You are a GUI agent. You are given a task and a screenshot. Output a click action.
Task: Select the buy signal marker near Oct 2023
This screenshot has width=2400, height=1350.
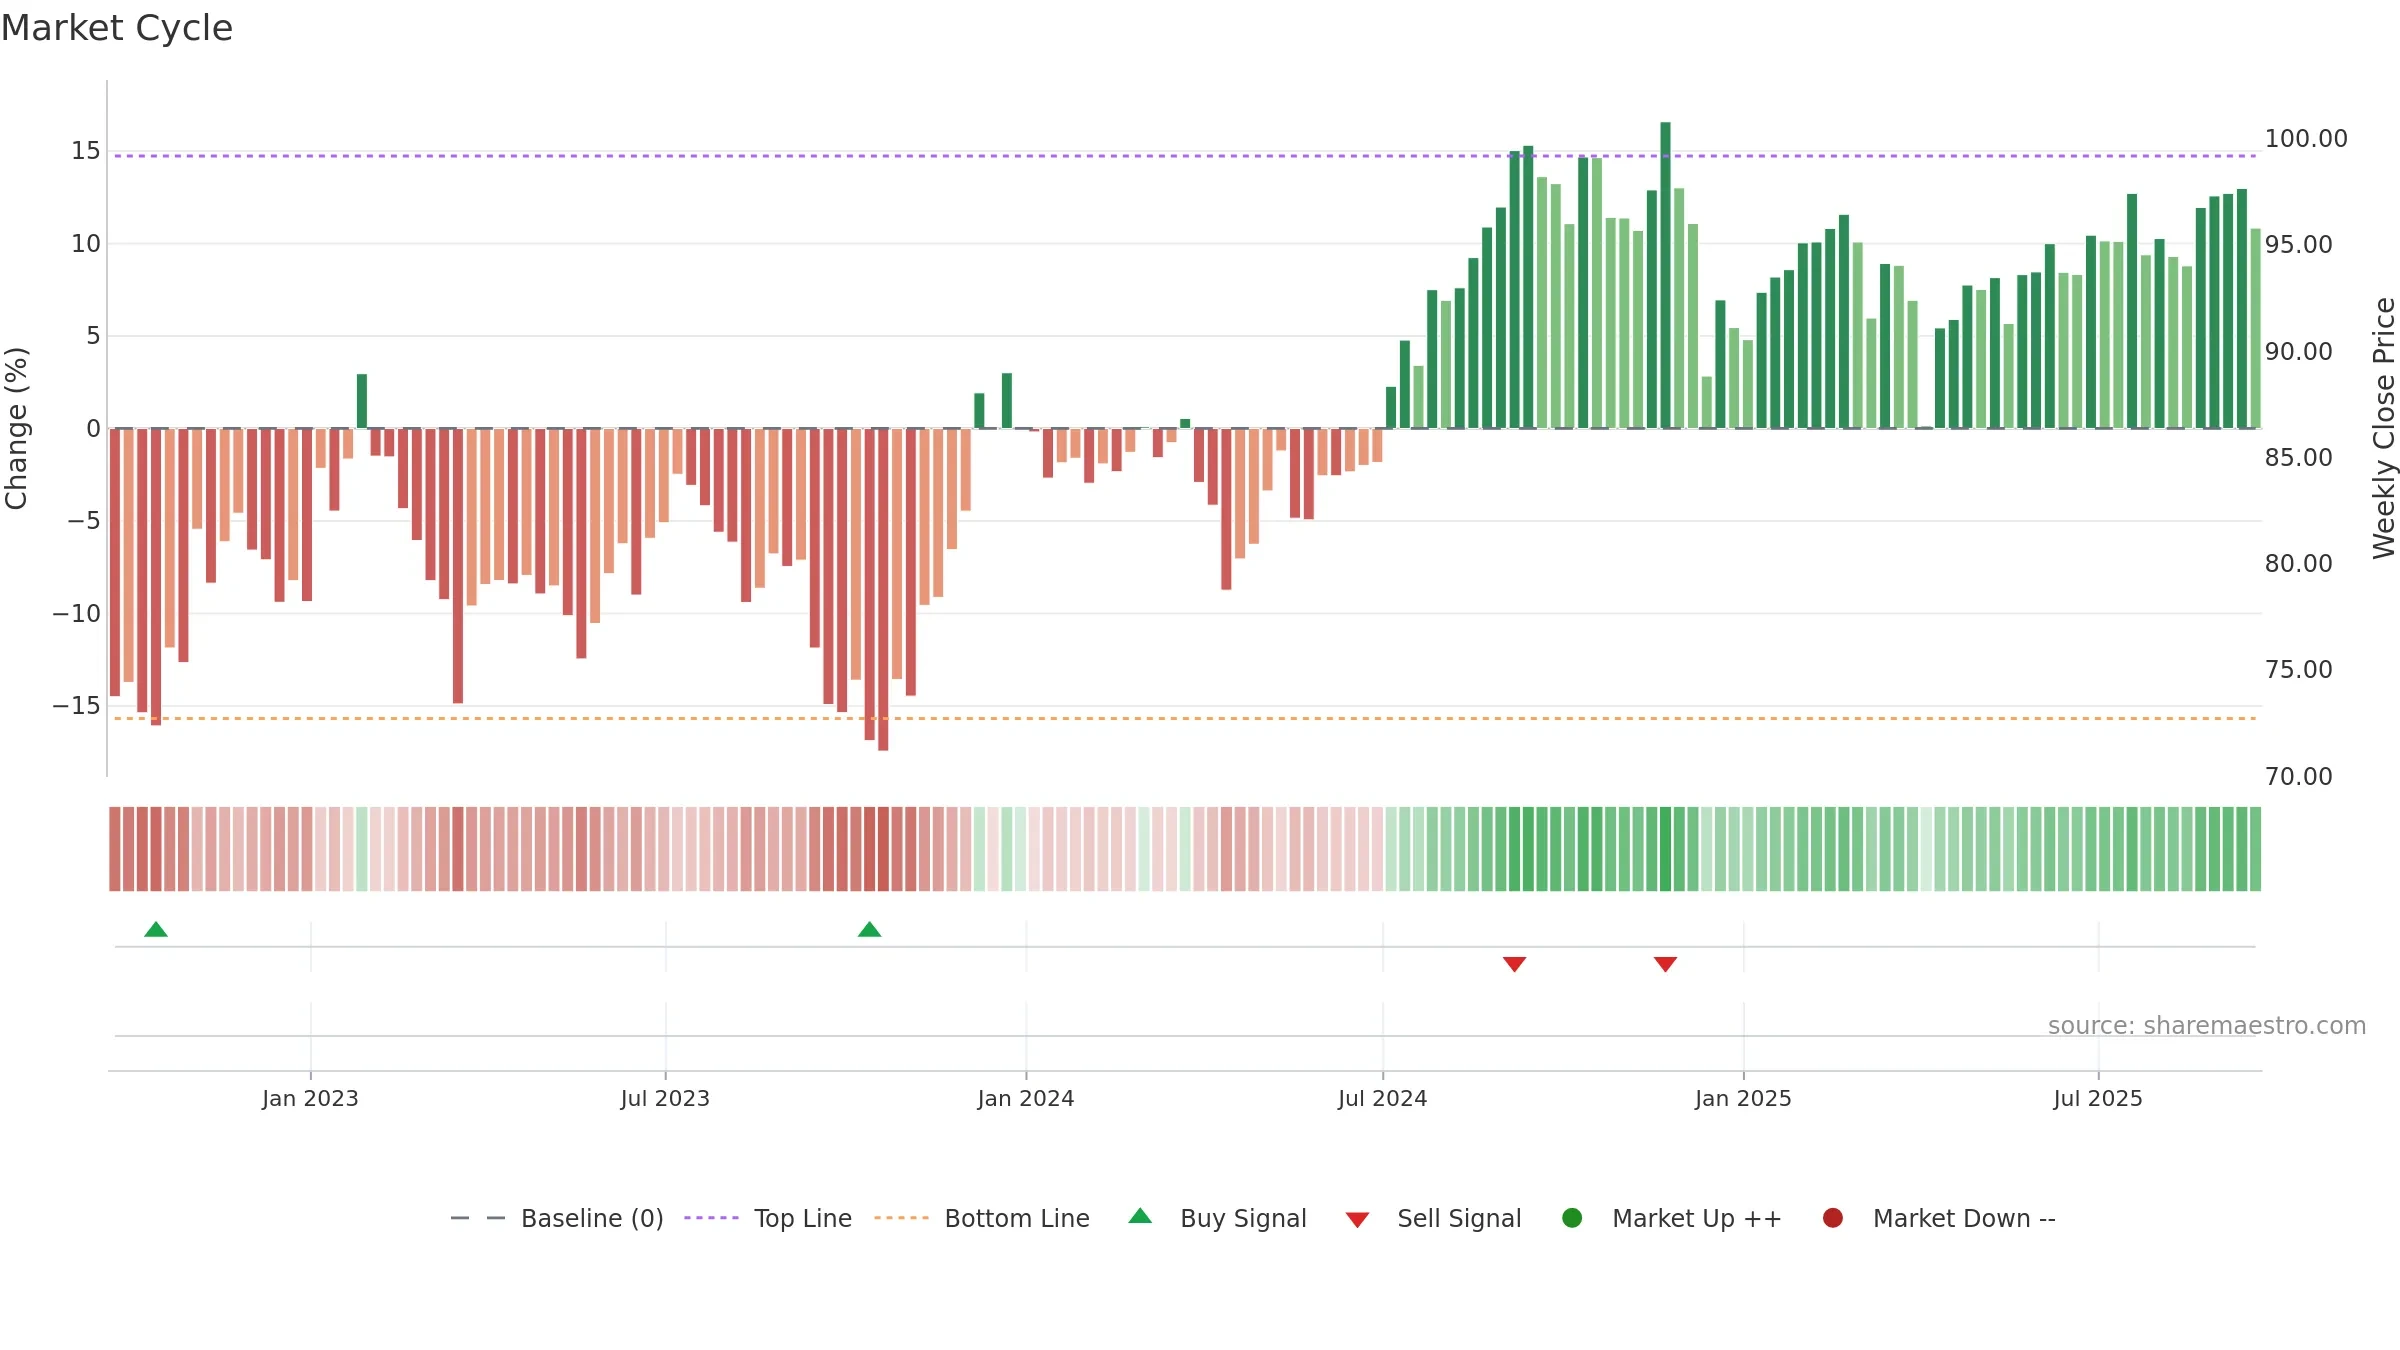coord(870,929)
